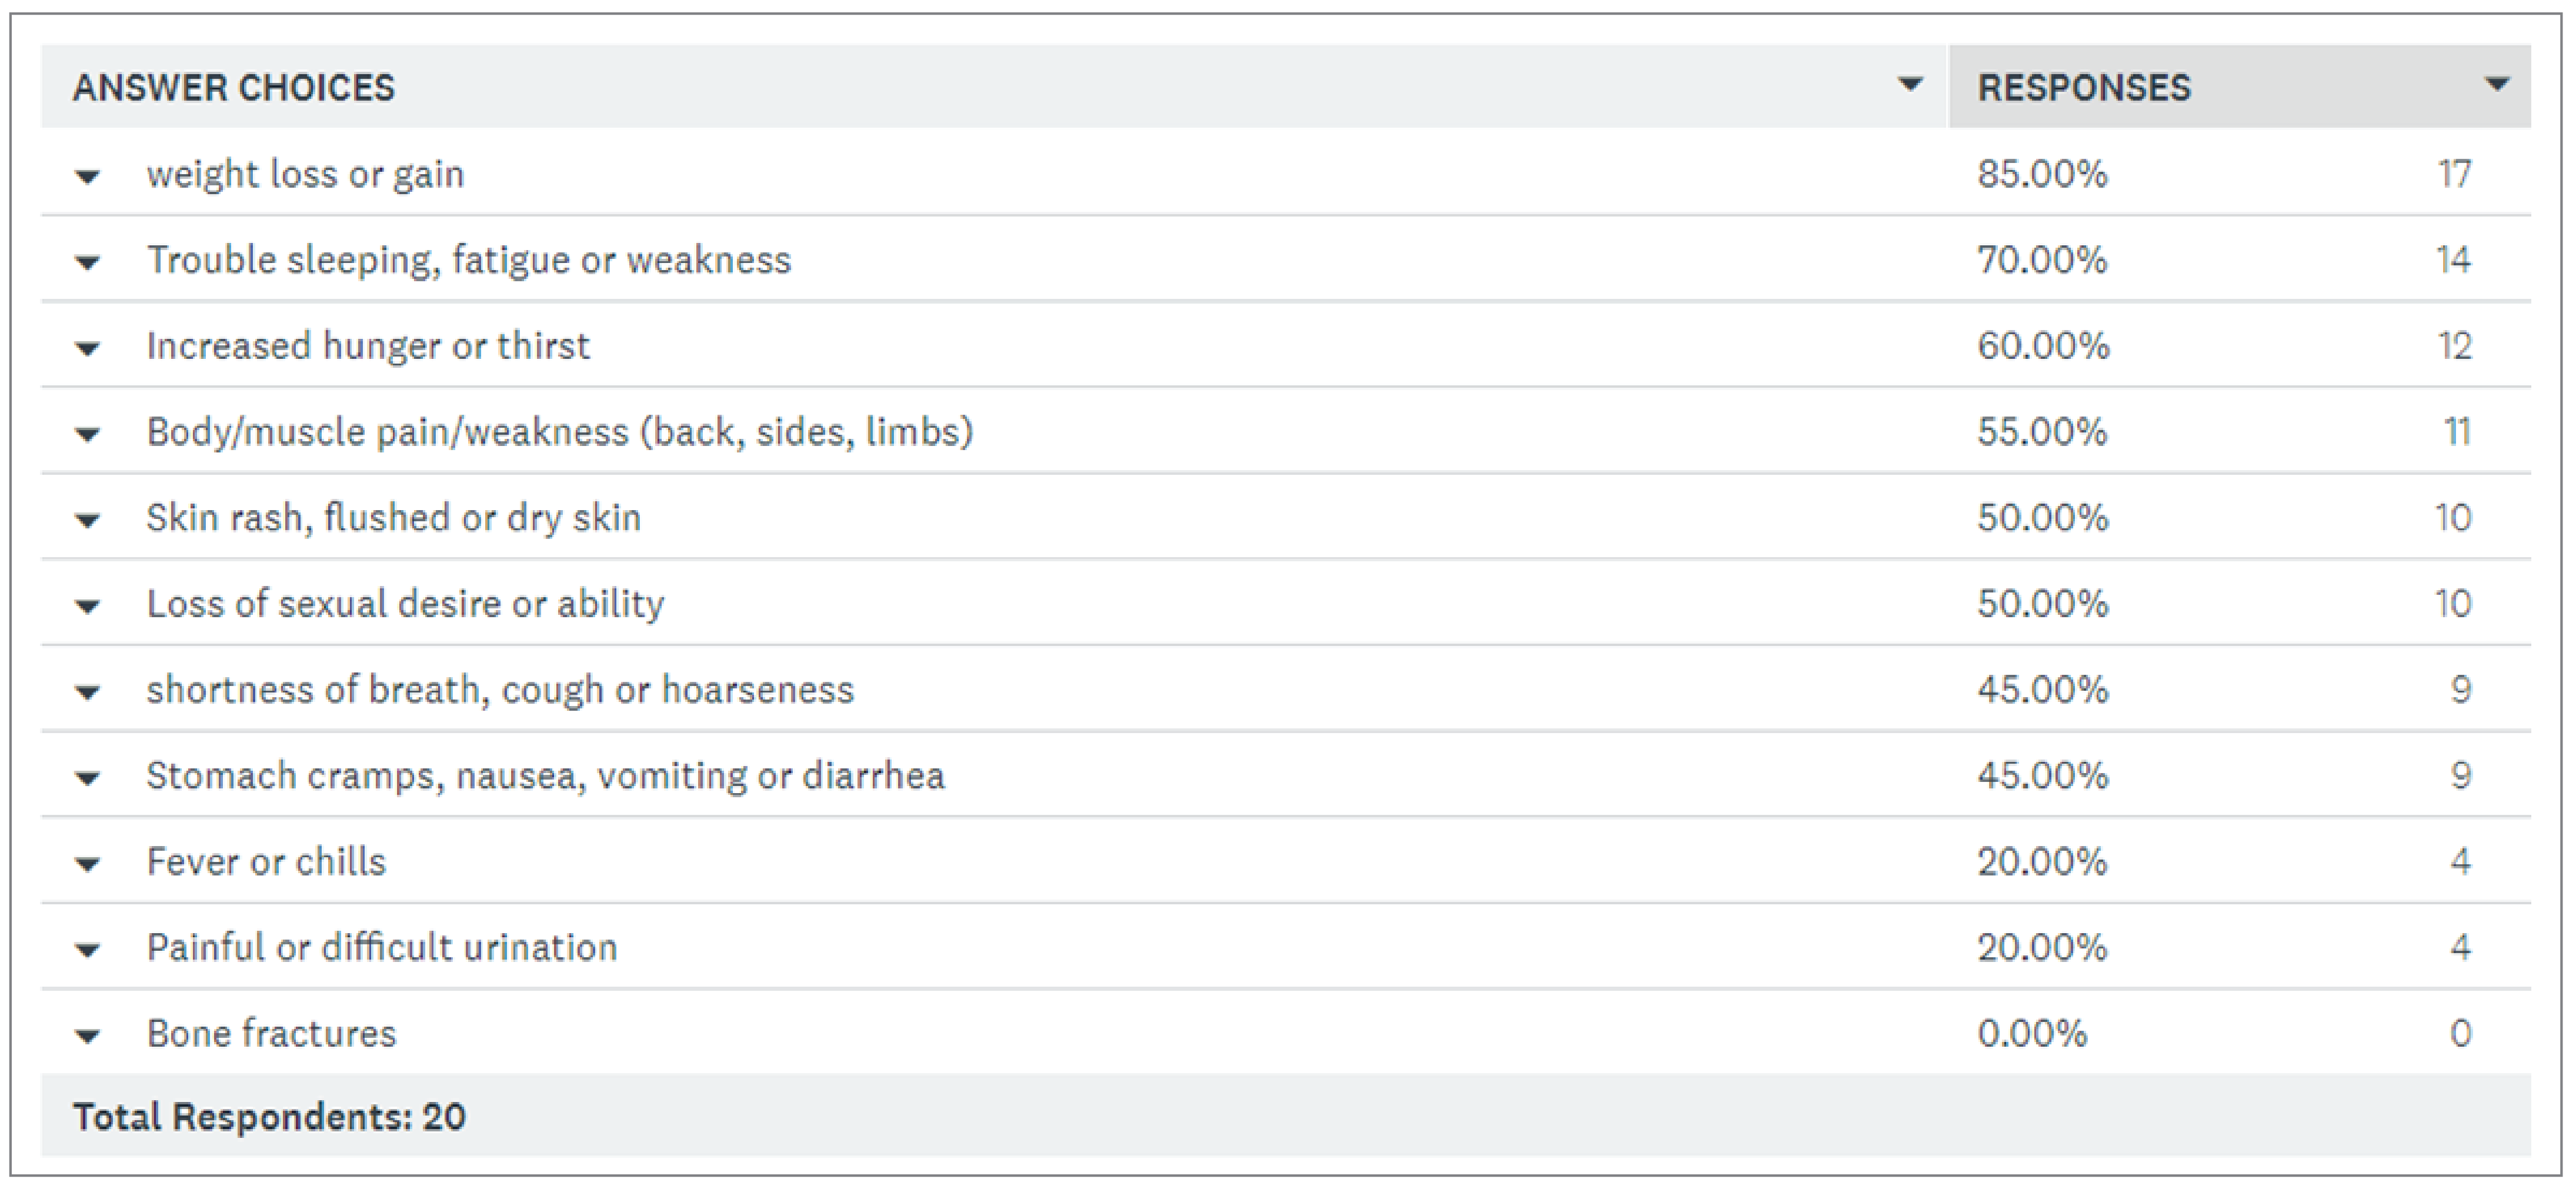Screen dimensions: 2576x1192
Task: Click the response count 17
Action: [x=2454, y=174]
